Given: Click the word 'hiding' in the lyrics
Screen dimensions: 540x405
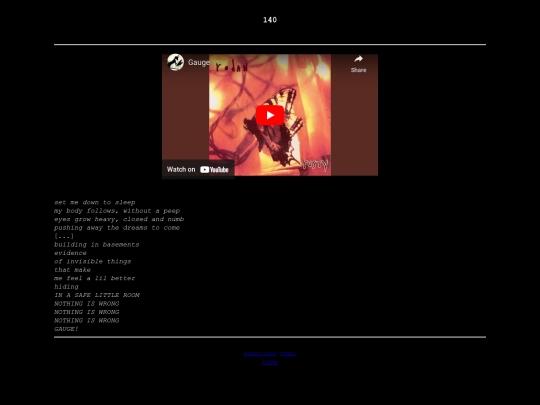Looking at the screenshot, I should click(x=66, y=287).
